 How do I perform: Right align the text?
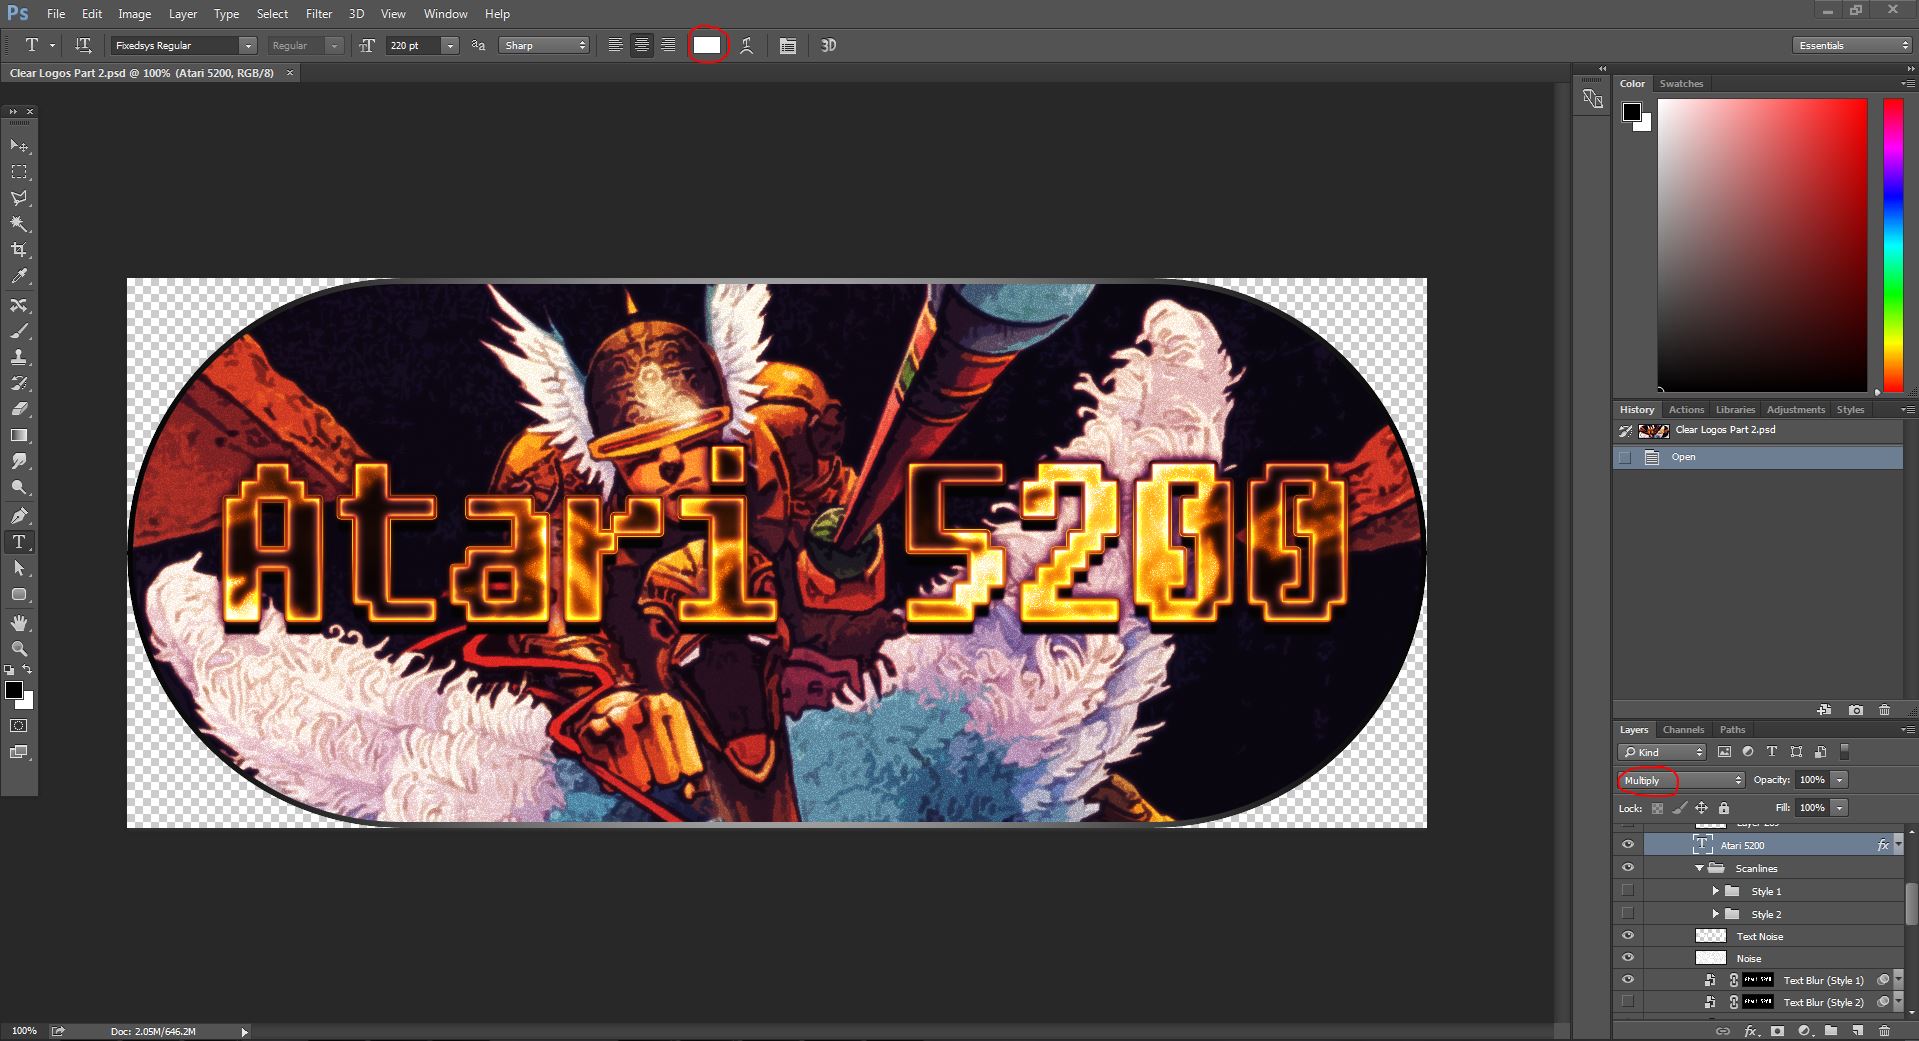click(x=668, y=45)
